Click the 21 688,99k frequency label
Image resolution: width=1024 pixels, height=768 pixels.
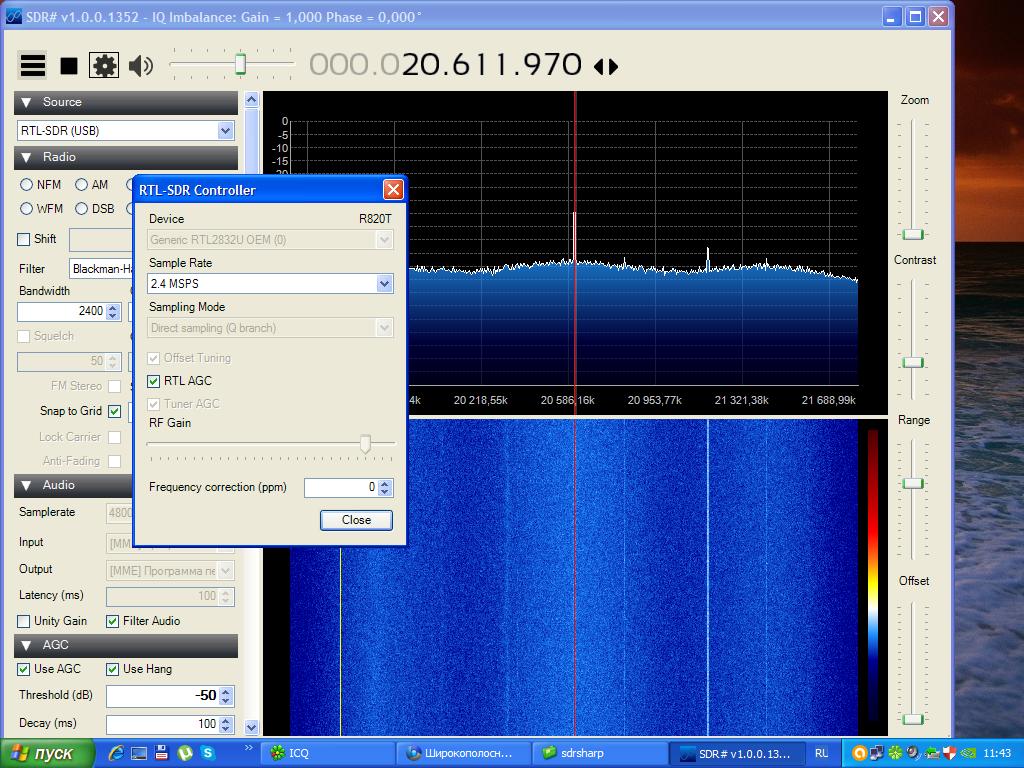tap(829, 400)
